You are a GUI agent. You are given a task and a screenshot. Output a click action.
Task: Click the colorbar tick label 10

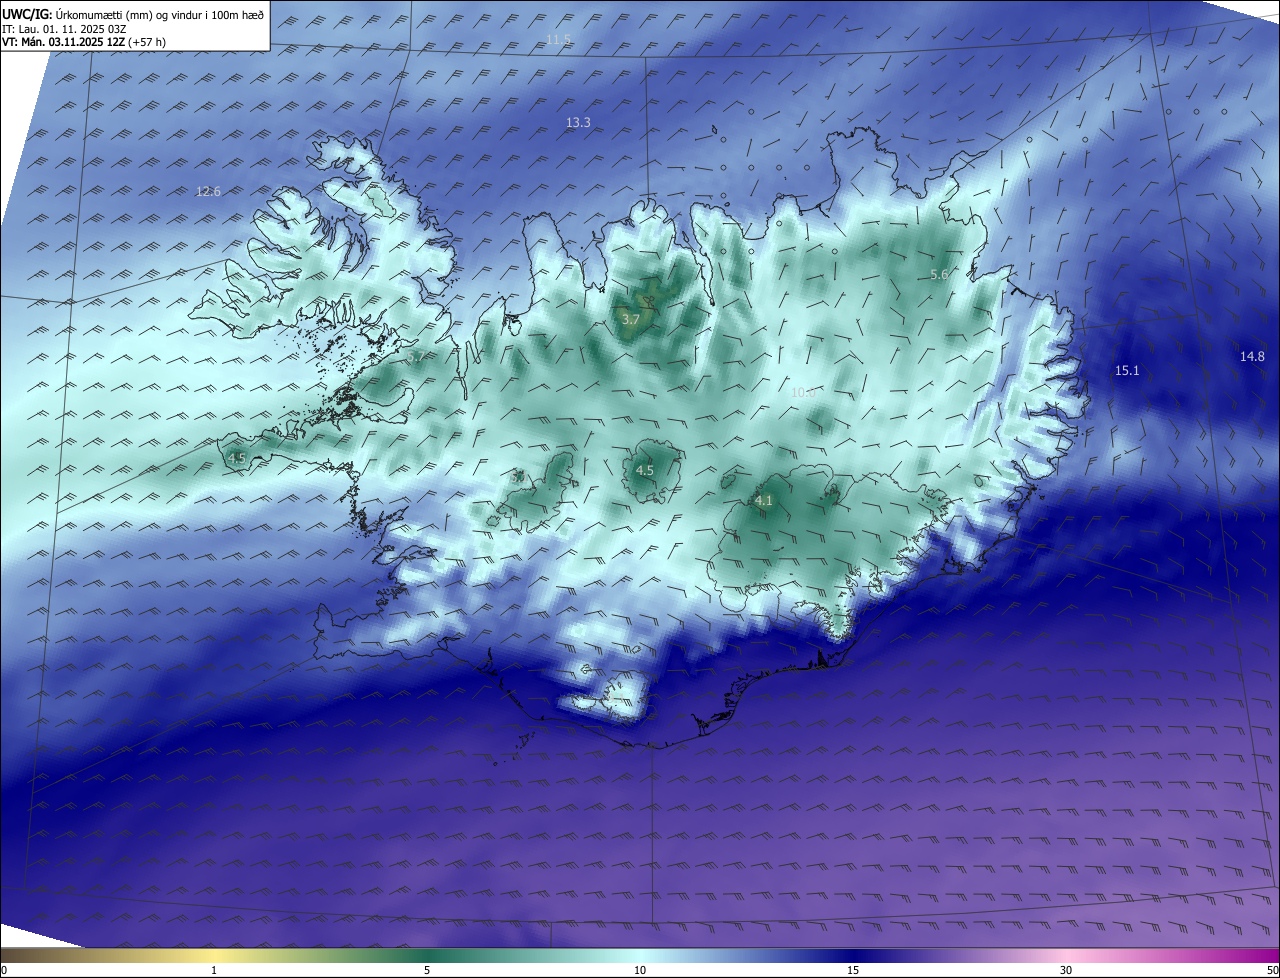point(640,970)
